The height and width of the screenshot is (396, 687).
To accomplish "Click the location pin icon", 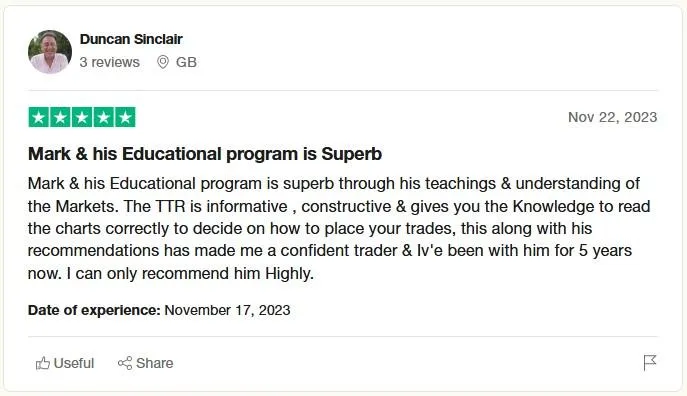I will 163,62.
